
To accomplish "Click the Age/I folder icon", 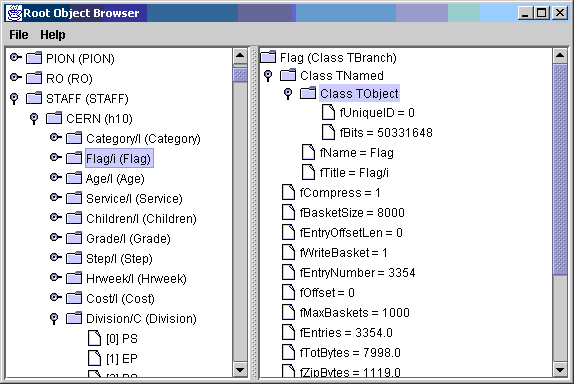I will [74, 178].
